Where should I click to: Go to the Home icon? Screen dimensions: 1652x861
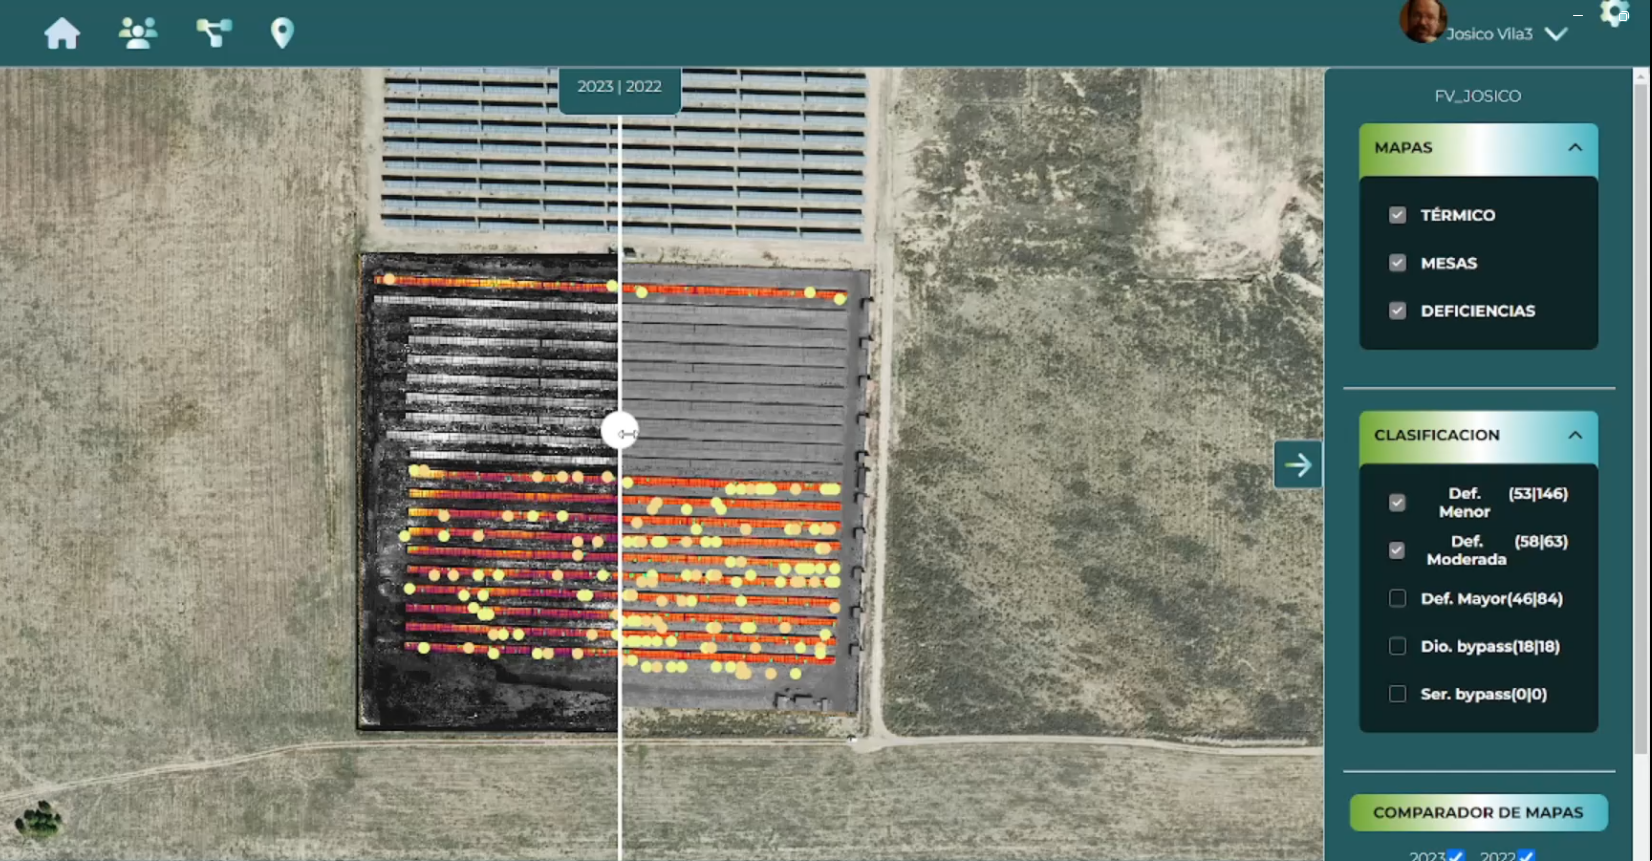(62, 33)
